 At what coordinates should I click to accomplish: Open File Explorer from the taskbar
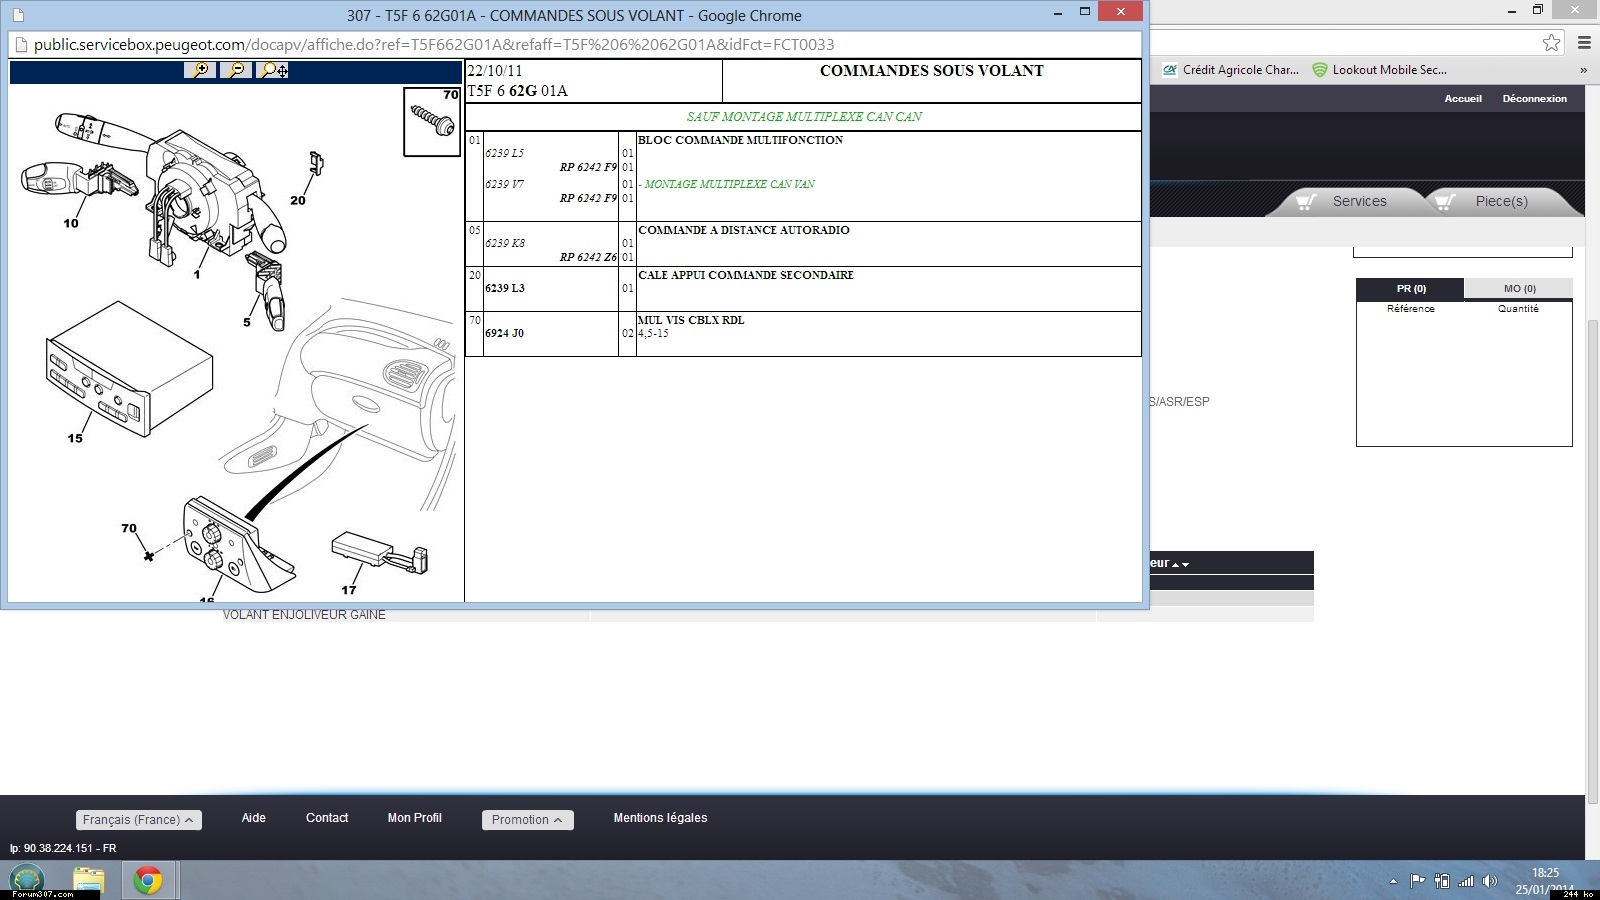point(88,880)
